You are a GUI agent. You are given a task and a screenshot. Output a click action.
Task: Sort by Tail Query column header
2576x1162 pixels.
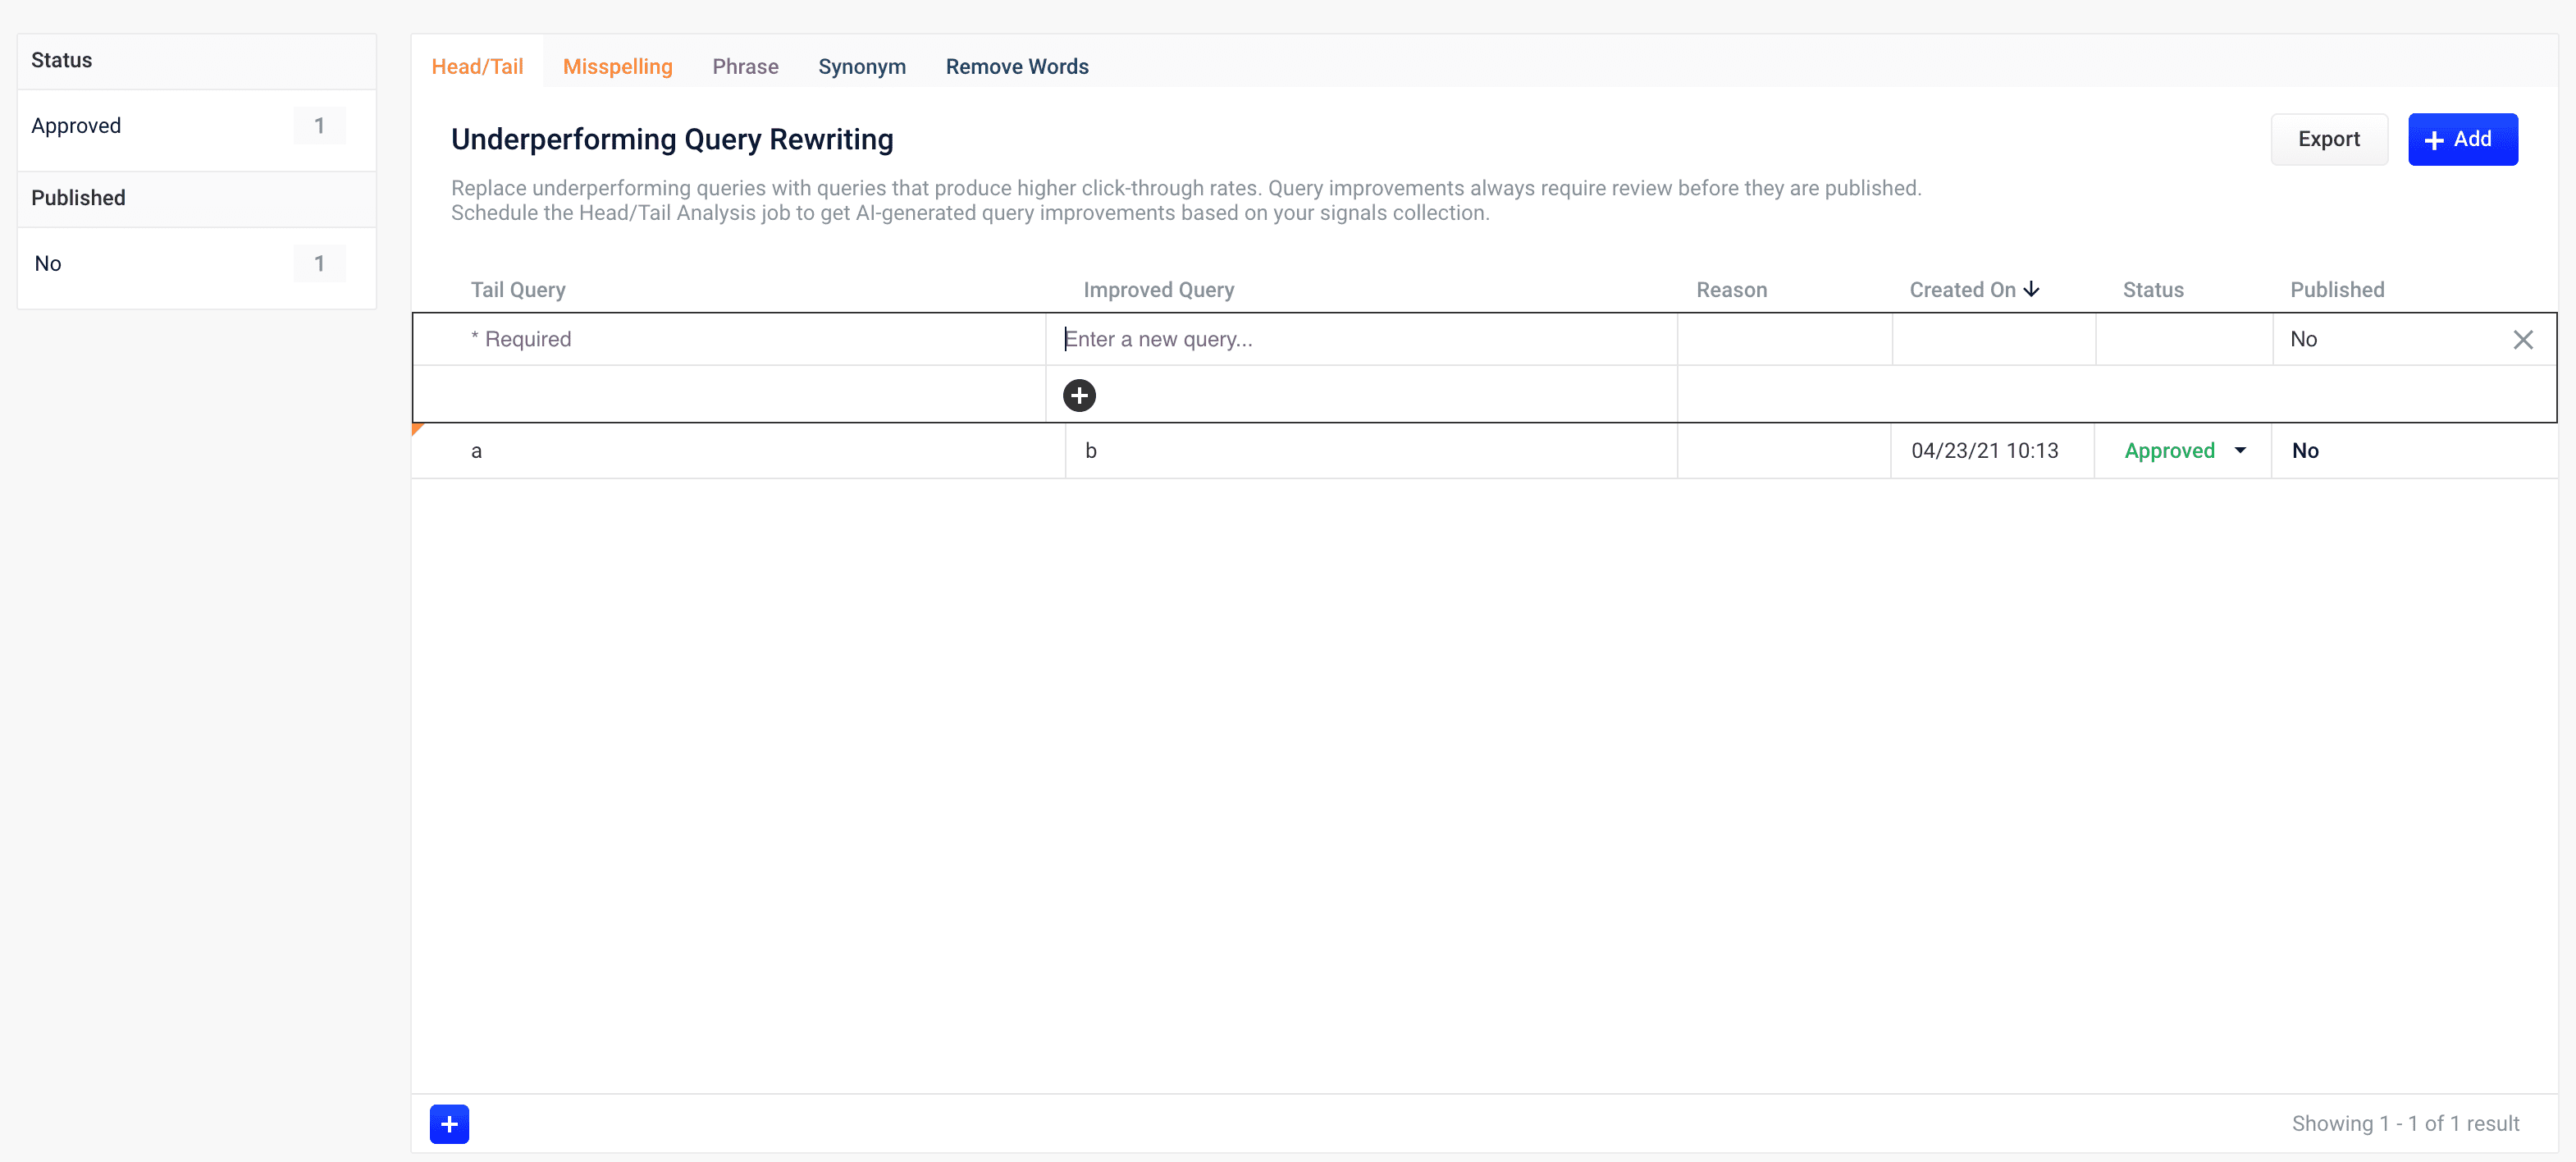518,290
